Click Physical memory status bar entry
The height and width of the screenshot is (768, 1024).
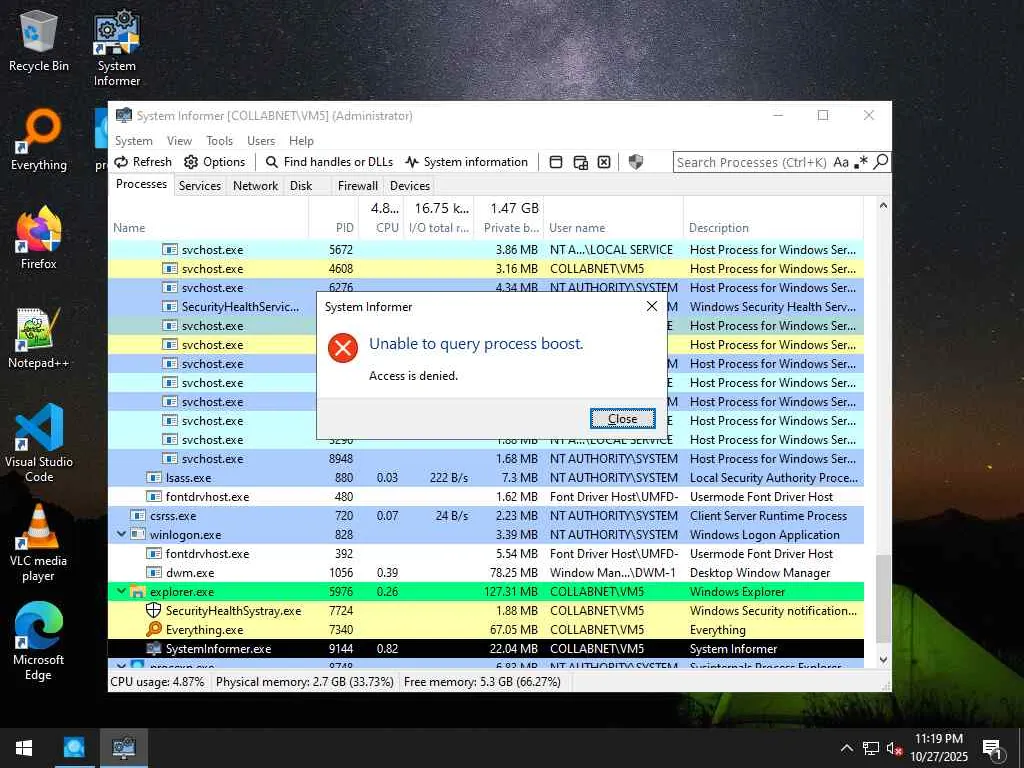click(x=304, y=682)
